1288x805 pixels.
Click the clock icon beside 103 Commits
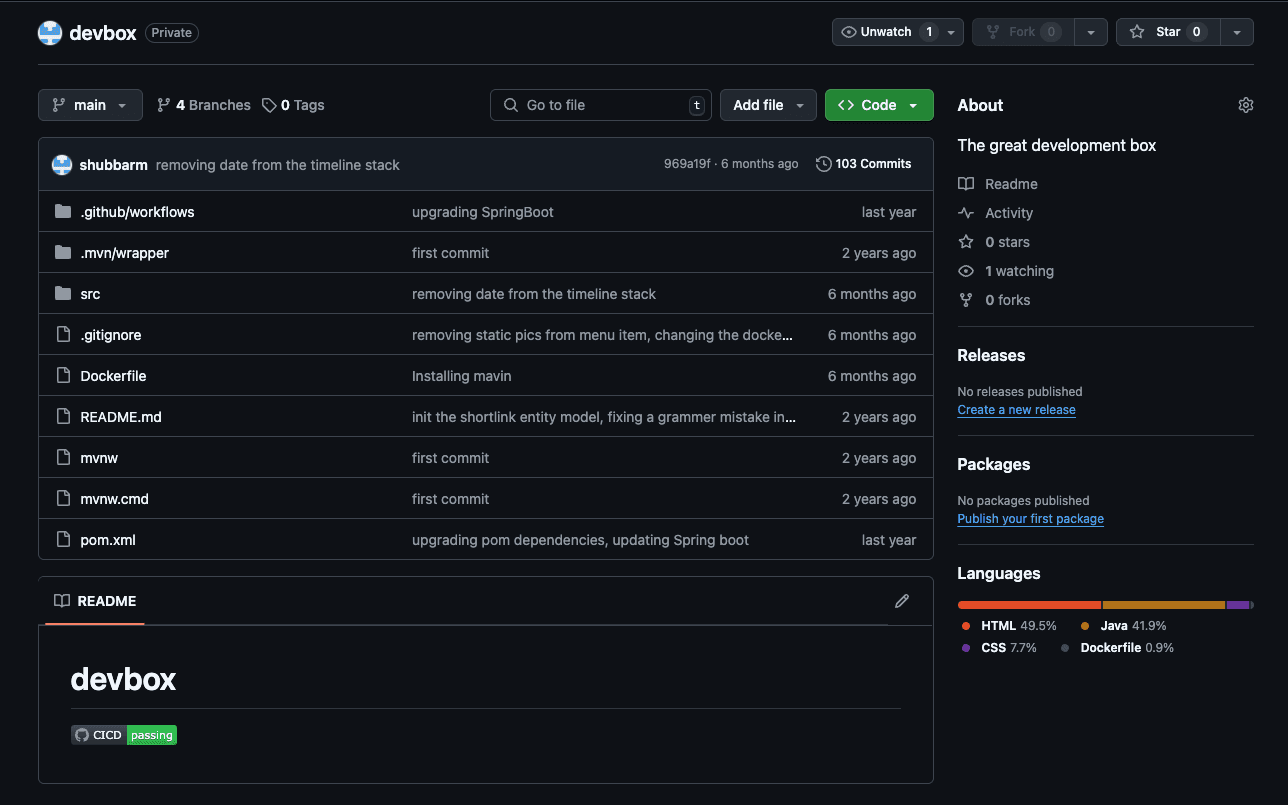[x=824, y=164]
